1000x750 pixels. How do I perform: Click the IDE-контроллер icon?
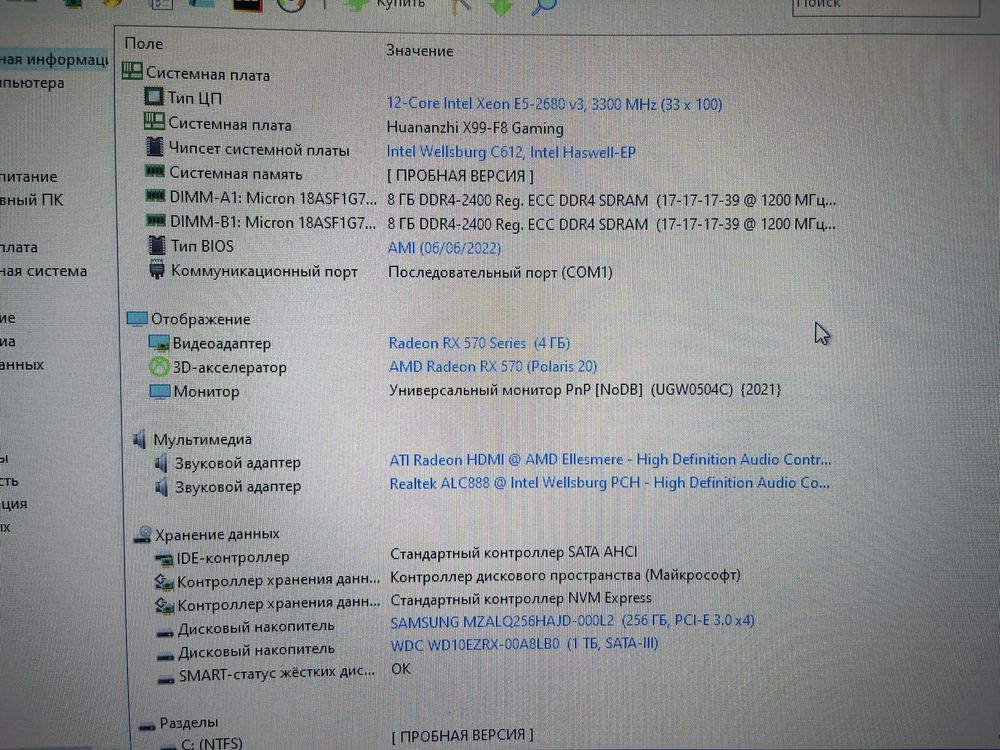(x=165, y=559)
